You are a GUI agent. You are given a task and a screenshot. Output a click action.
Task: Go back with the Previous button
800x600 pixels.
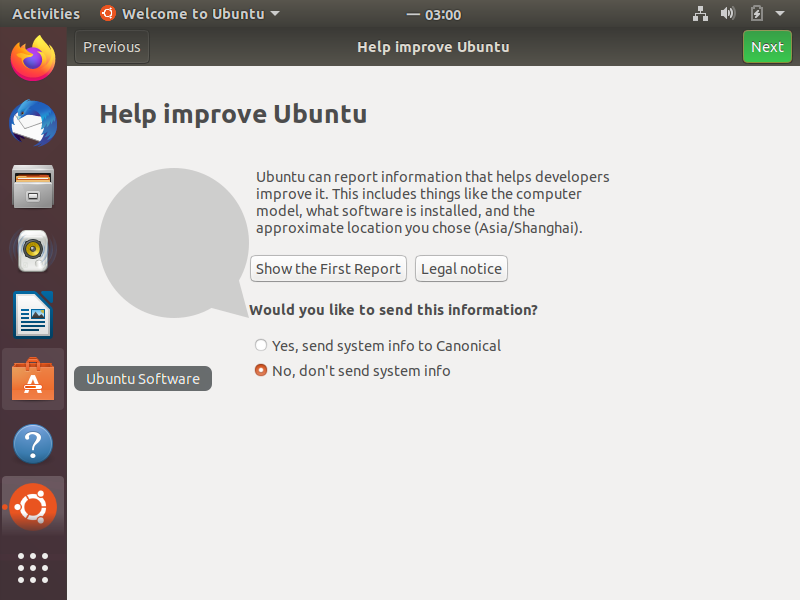112,47
